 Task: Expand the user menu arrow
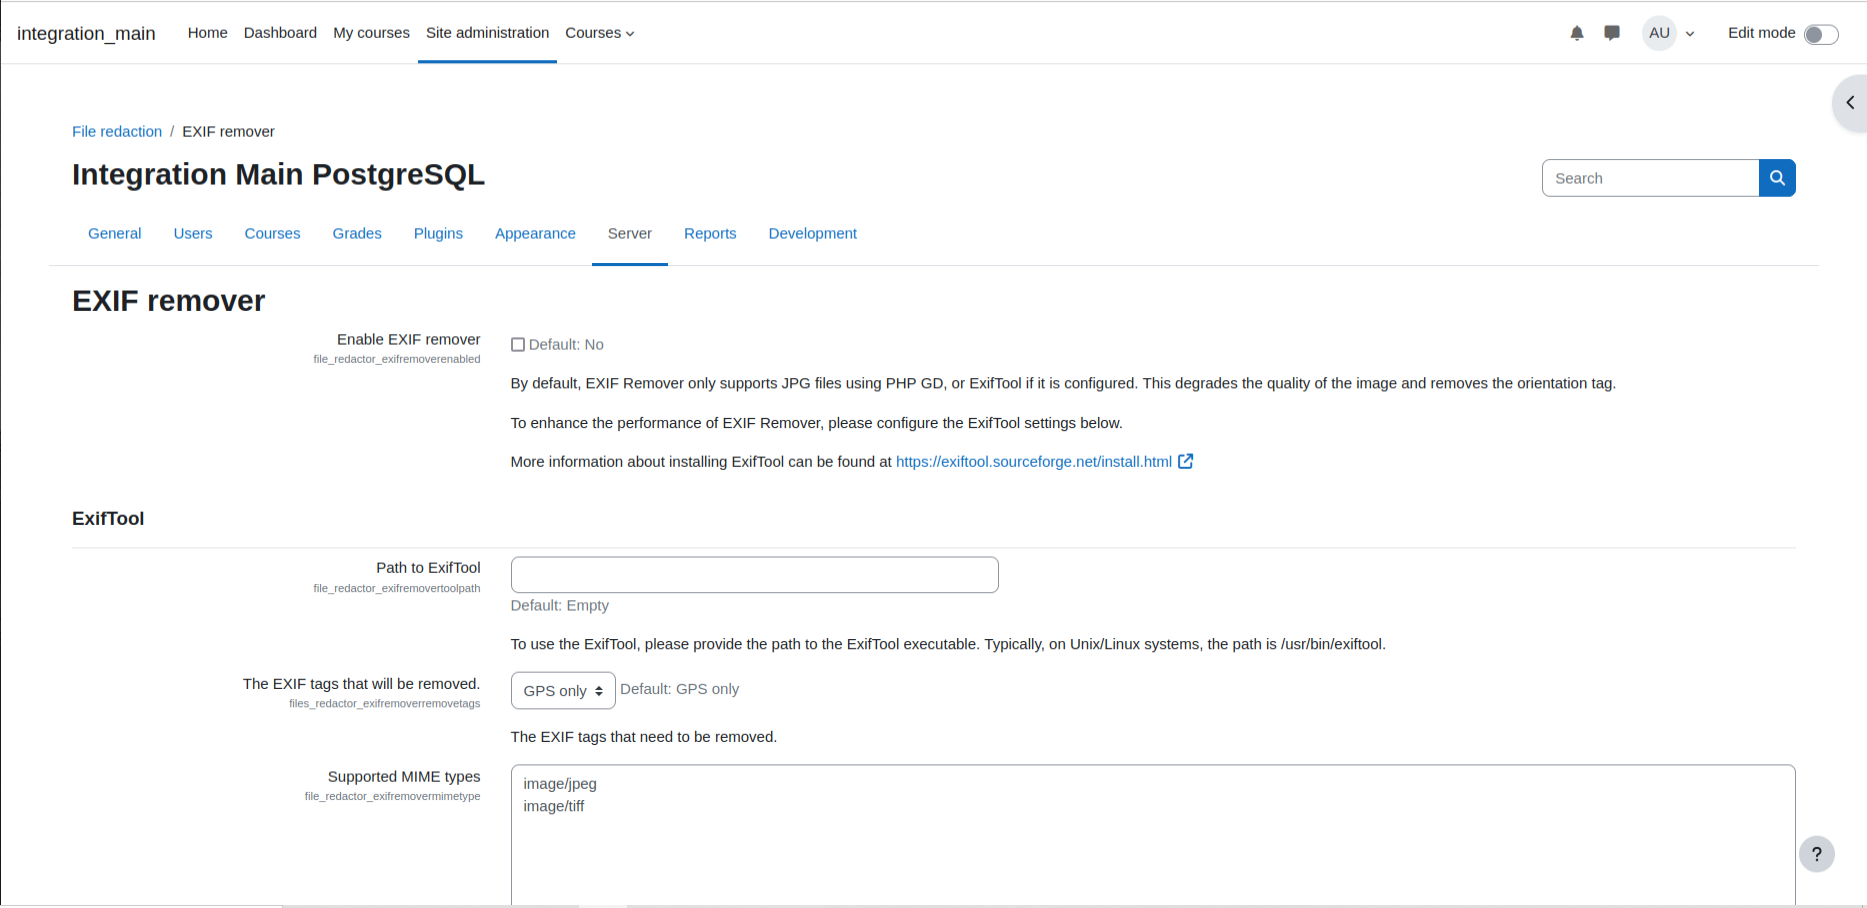pos(1690,34)
